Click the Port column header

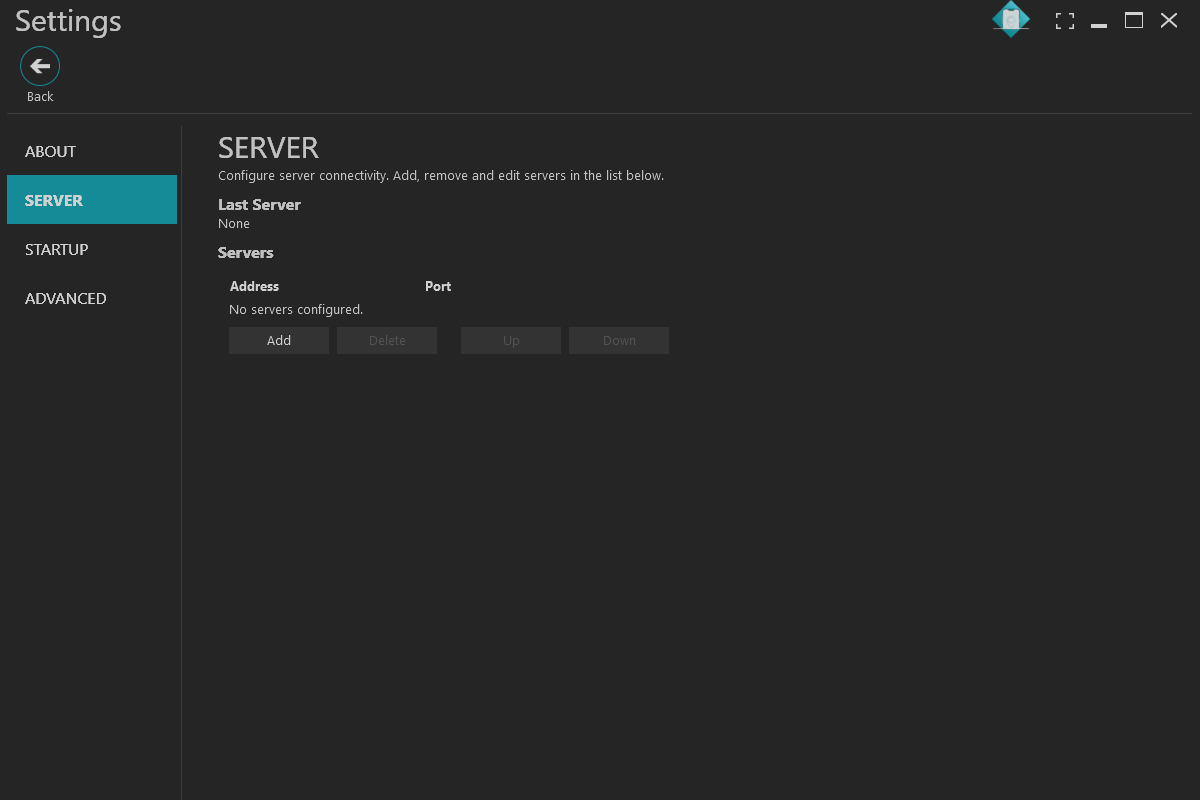point(438,286)
